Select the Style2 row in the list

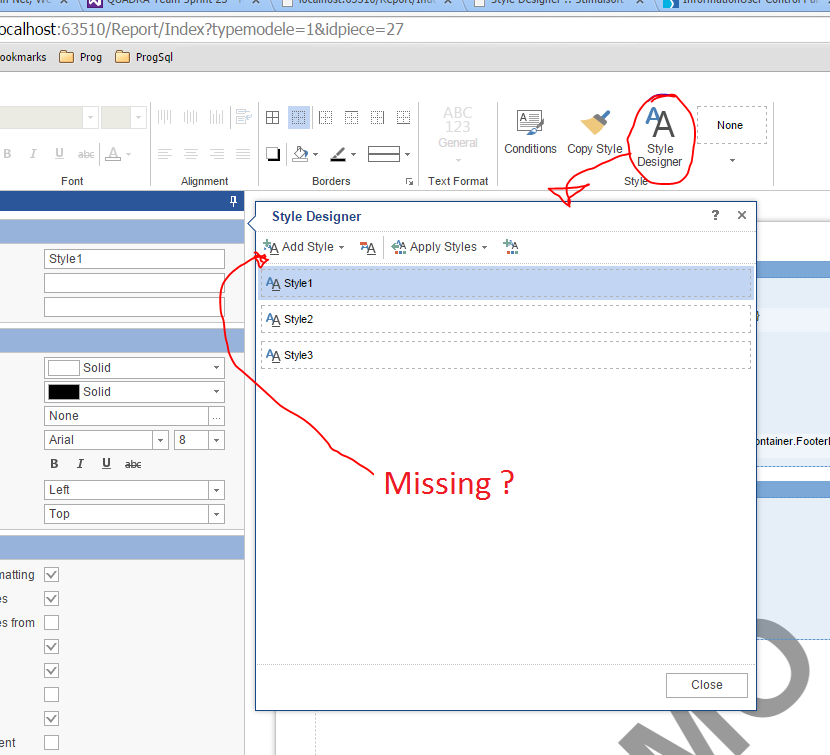(506, 319)
